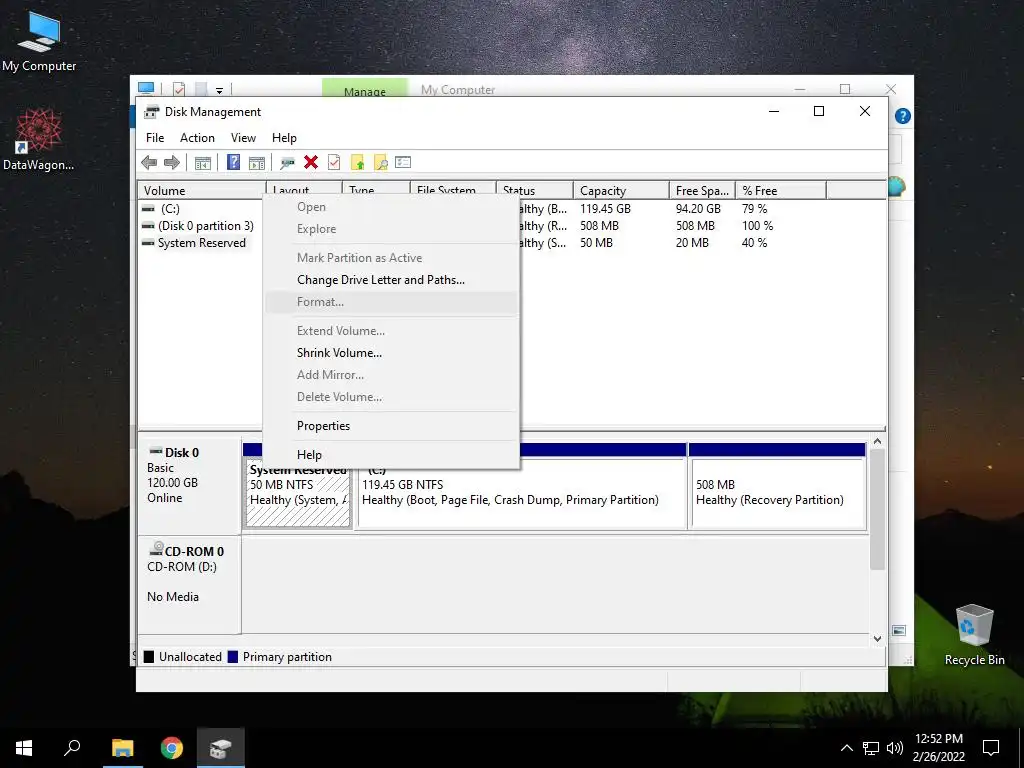
Task: Open the Action menu
Action: (x=197, y=138)
